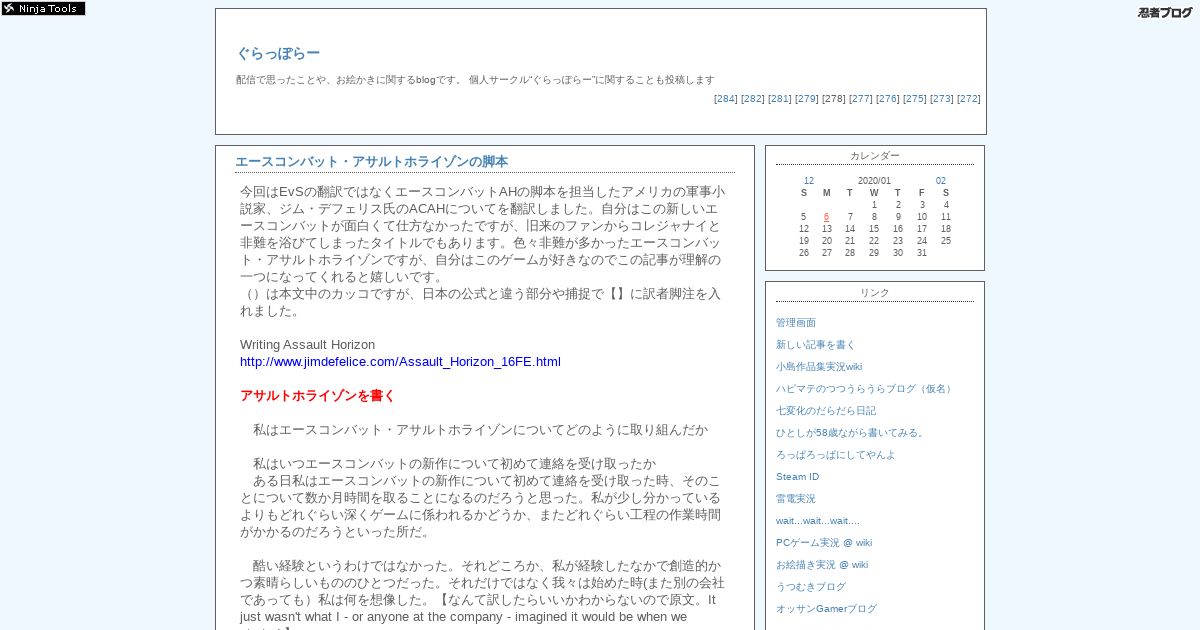
Task: Open the エースコンバット・アサルトホライゾンの脚本 post title
Action: click(x=371, y=161)
